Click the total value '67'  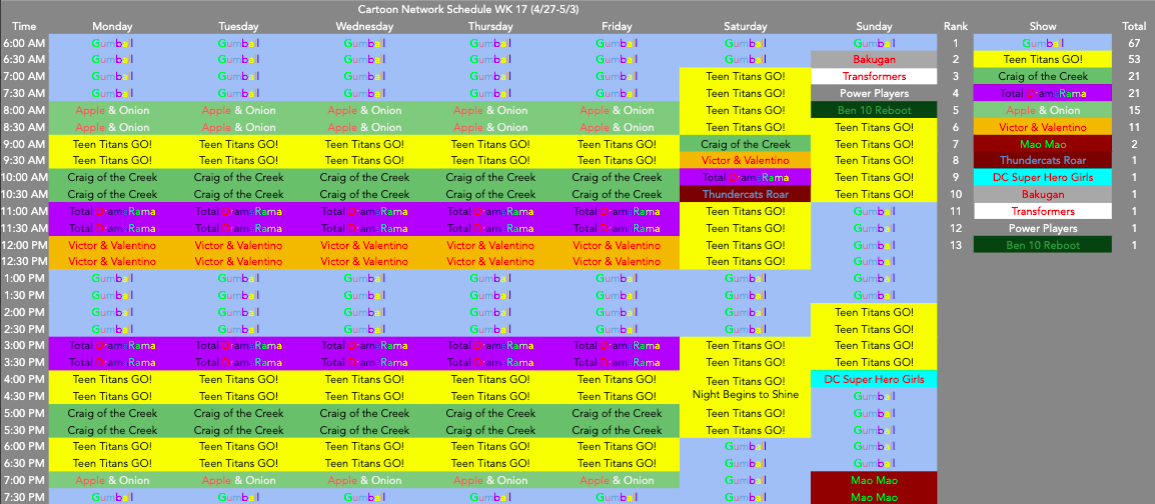[x=1134, y=43]
